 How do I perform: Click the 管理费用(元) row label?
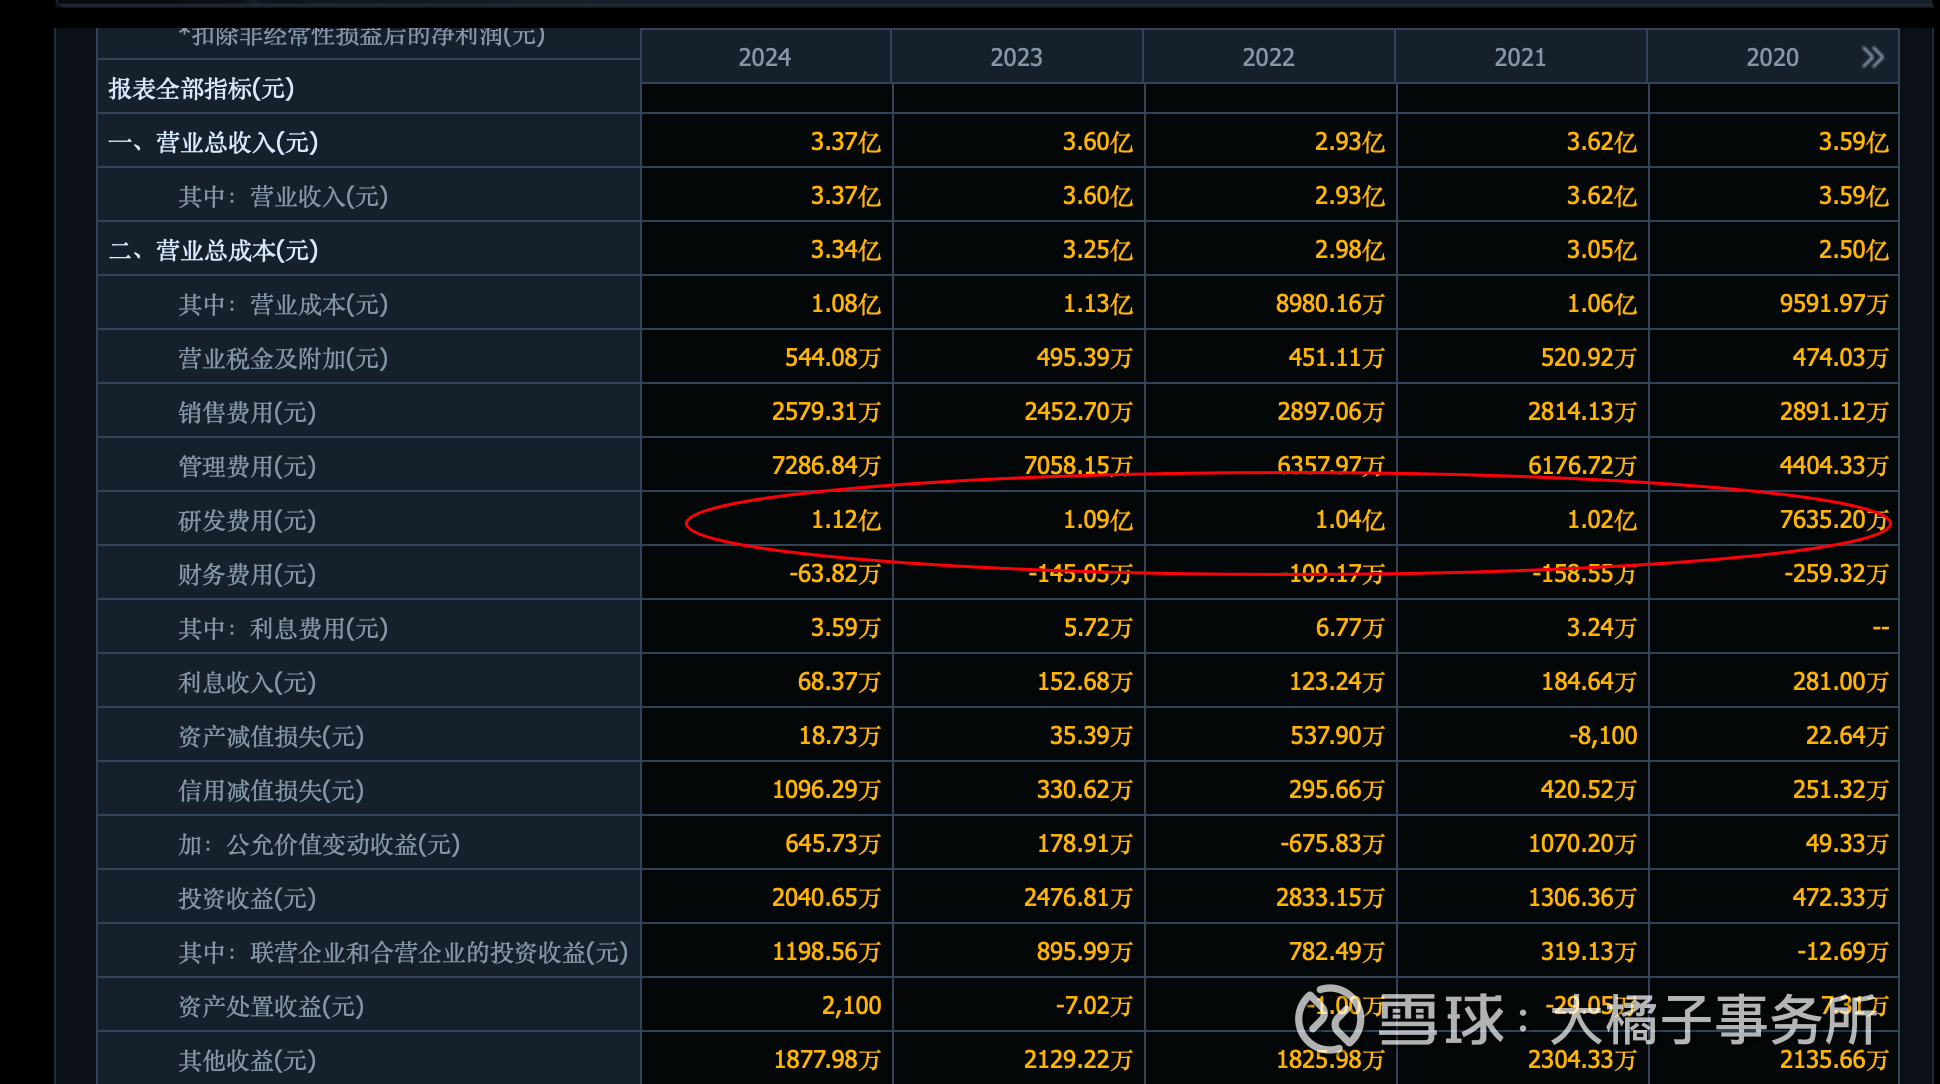(x=247, y=466)
